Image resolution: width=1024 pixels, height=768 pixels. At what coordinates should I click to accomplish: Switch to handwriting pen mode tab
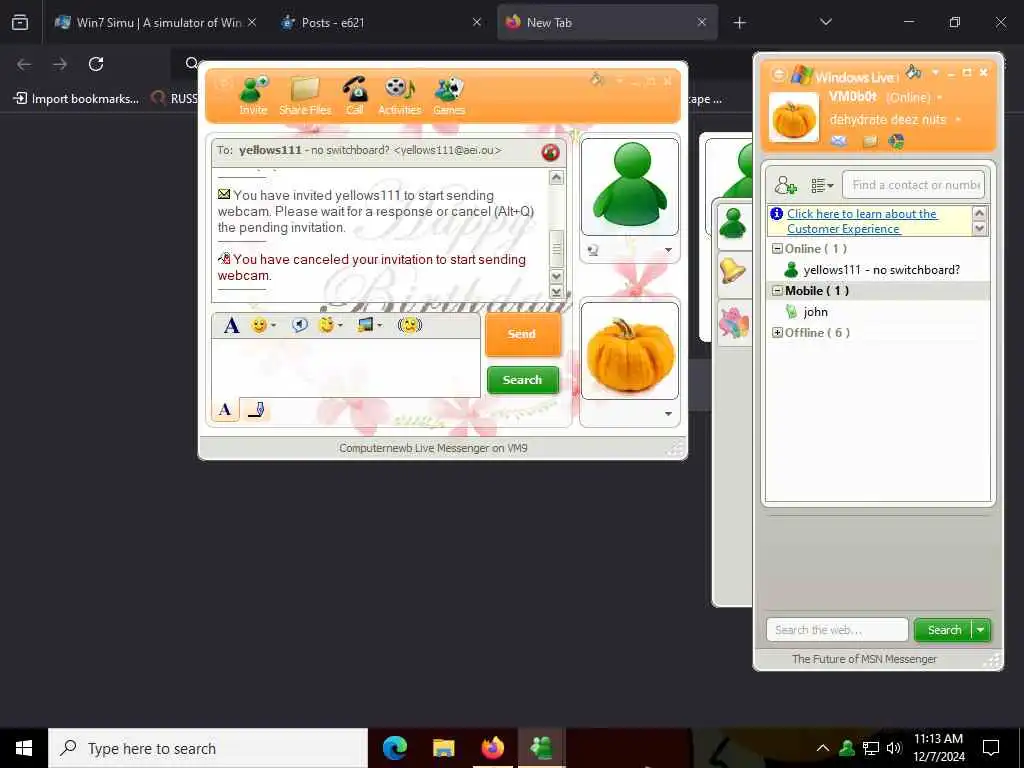tap(257, 409)
